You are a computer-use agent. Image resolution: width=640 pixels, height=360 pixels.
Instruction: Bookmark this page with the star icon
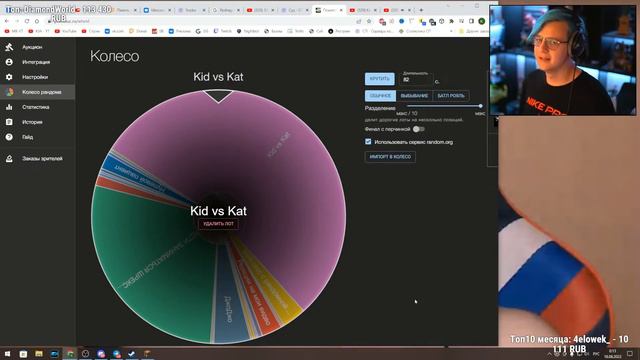pyautogui.click(x=369, y=21)
